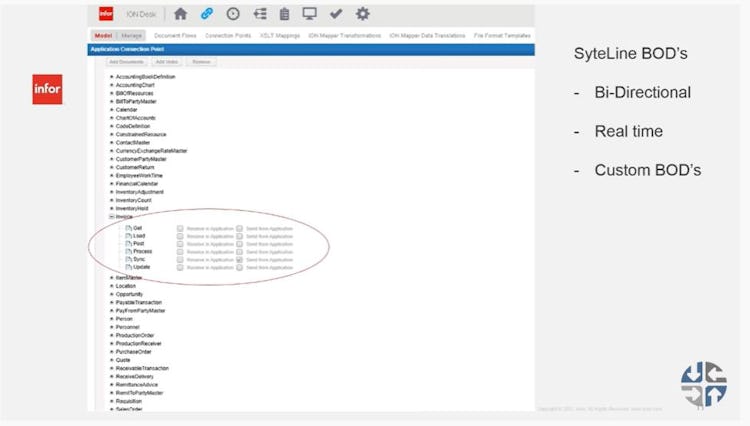This screenshot has height=426, width=750.
Task: Open the File Format Templates tab
Action: pyautogui.click(x=502, y=35)
